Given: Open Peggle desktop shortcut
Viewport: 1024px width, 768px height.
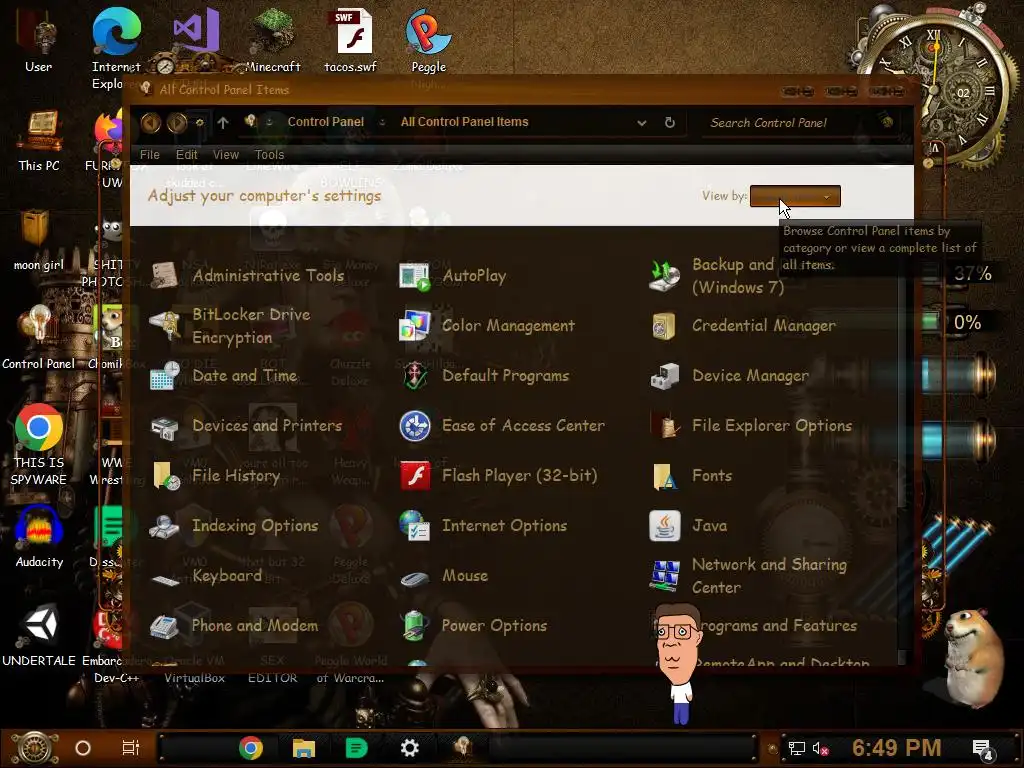Looking at the screenshot, I should tap(428, 40).
